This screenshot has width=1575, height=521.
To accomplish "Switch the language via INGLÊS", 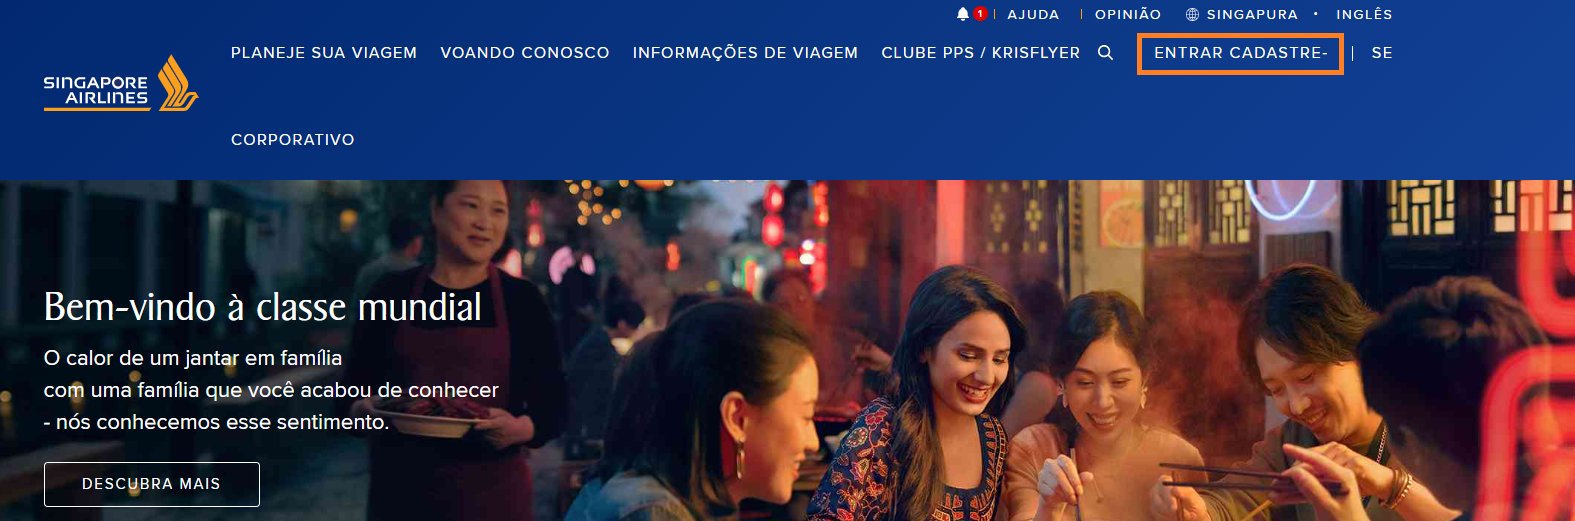I will [1364, 15].
